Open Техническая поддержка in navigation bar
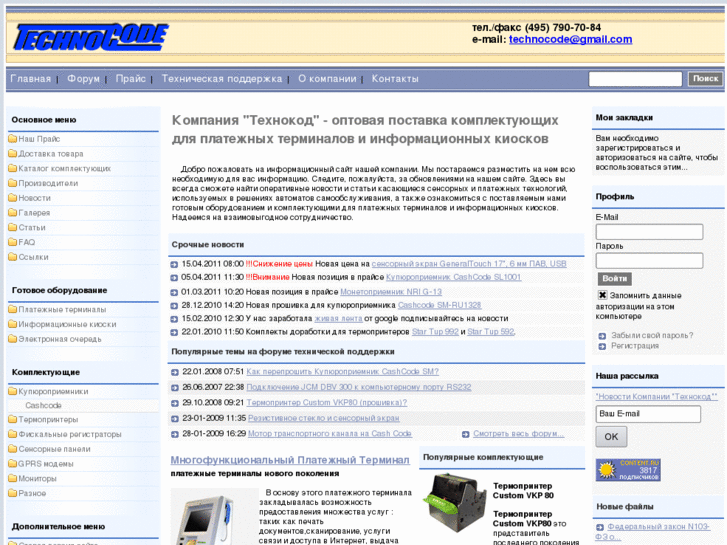 click(x=222, y=79)
